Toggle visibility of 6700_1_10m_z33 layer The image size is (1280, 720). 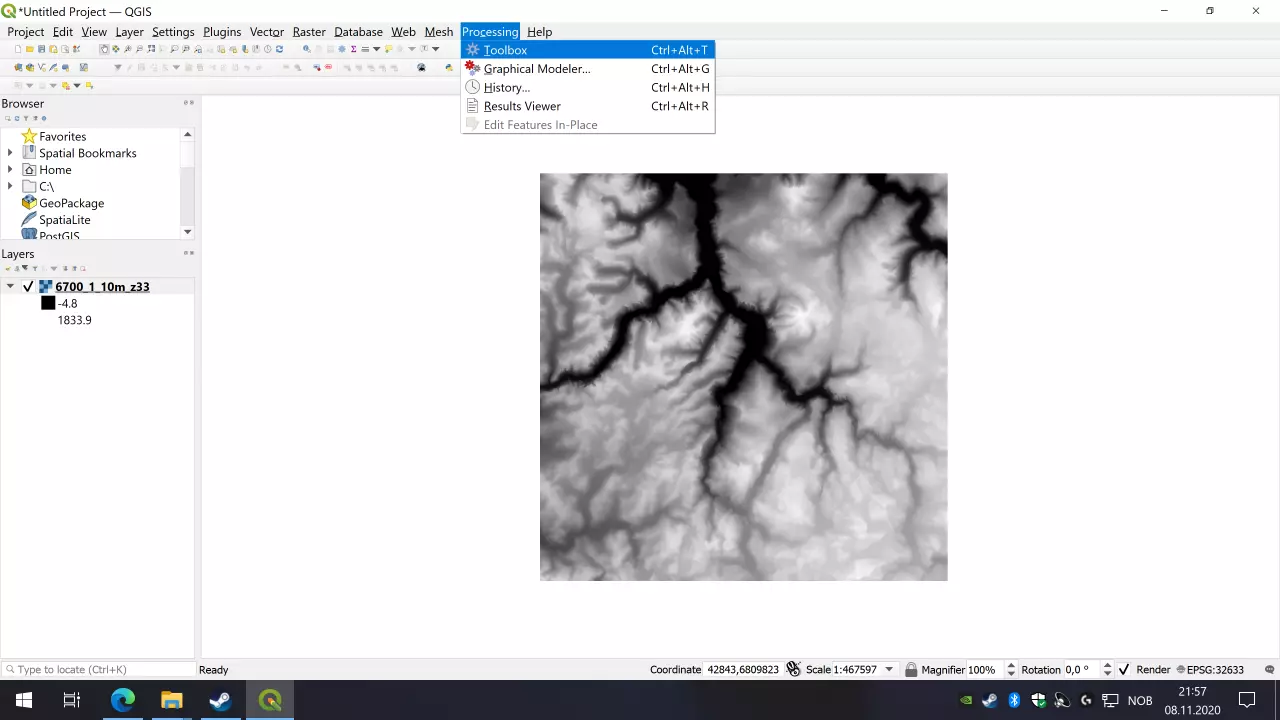tap(28, 287)
